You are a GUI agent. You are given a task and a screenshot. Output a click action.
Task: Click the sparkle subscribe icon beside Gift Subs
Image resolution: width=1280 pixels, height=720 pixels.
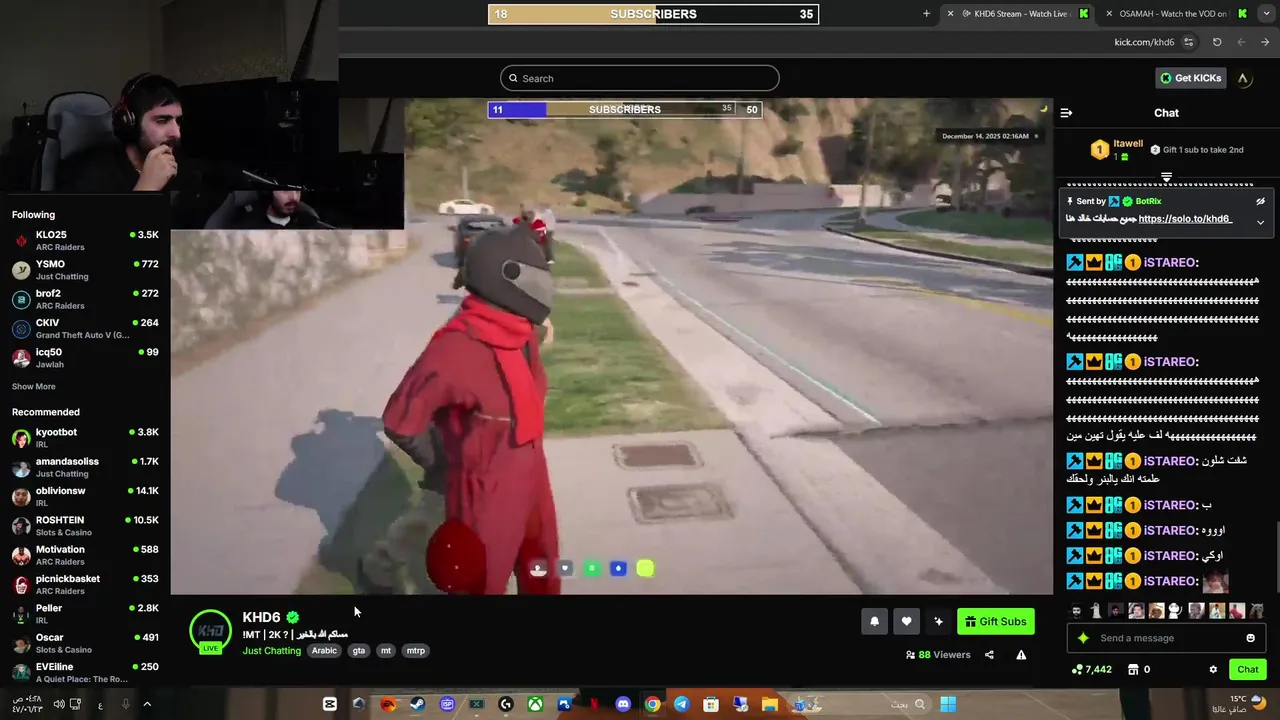(938, 621)
